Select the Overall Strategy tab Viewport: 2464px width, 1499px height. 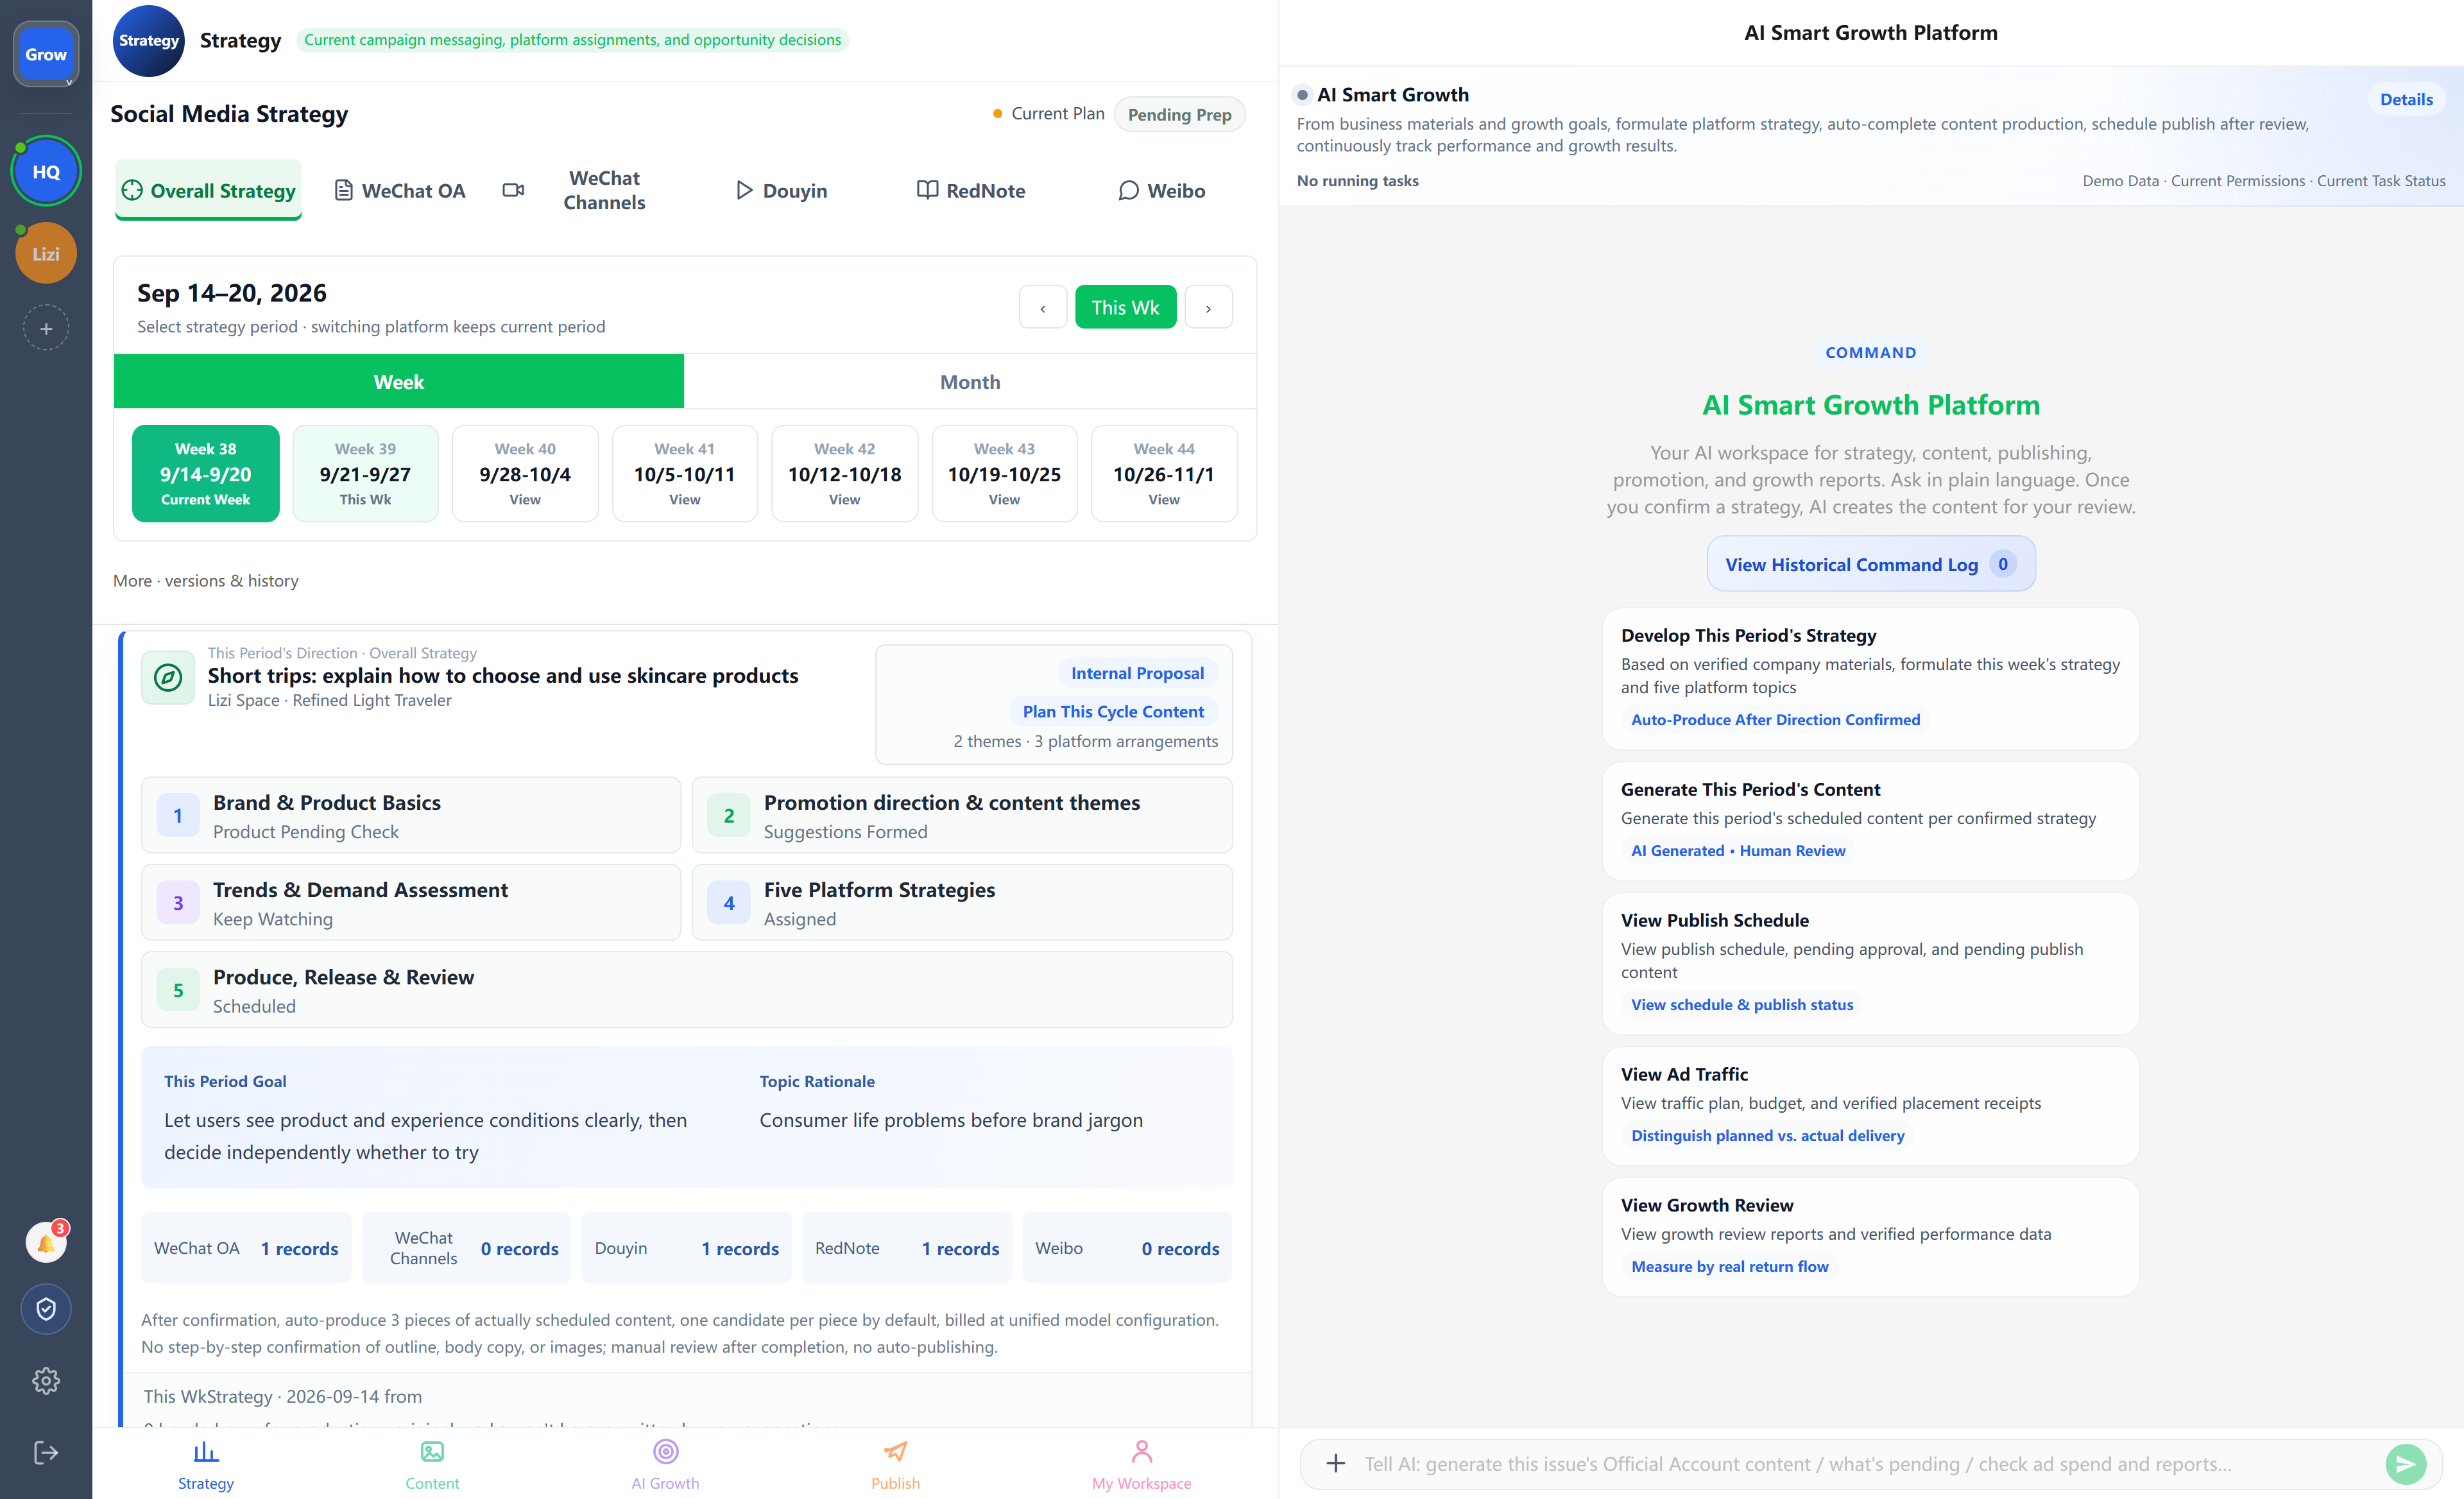click(208, 190)
